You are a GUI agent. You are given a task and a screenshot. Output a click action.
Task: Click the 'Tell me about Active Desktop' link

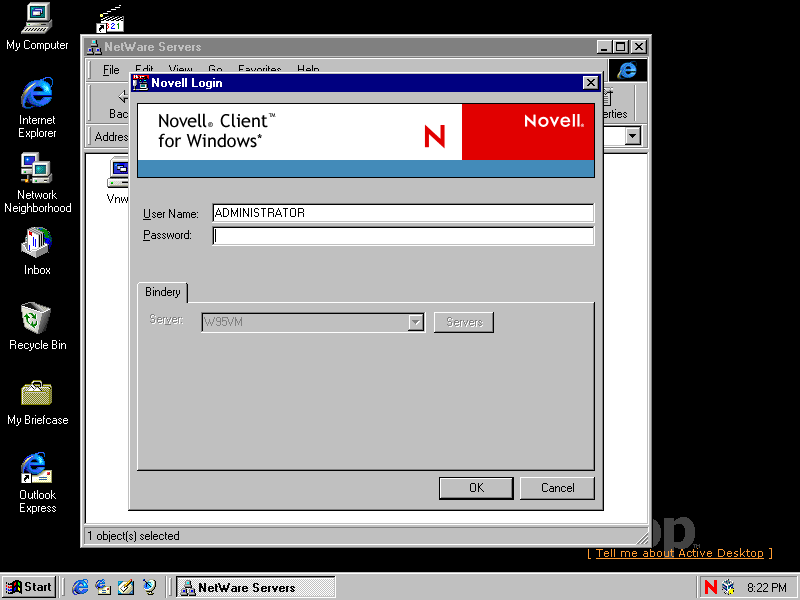click(x=679, y=553)
